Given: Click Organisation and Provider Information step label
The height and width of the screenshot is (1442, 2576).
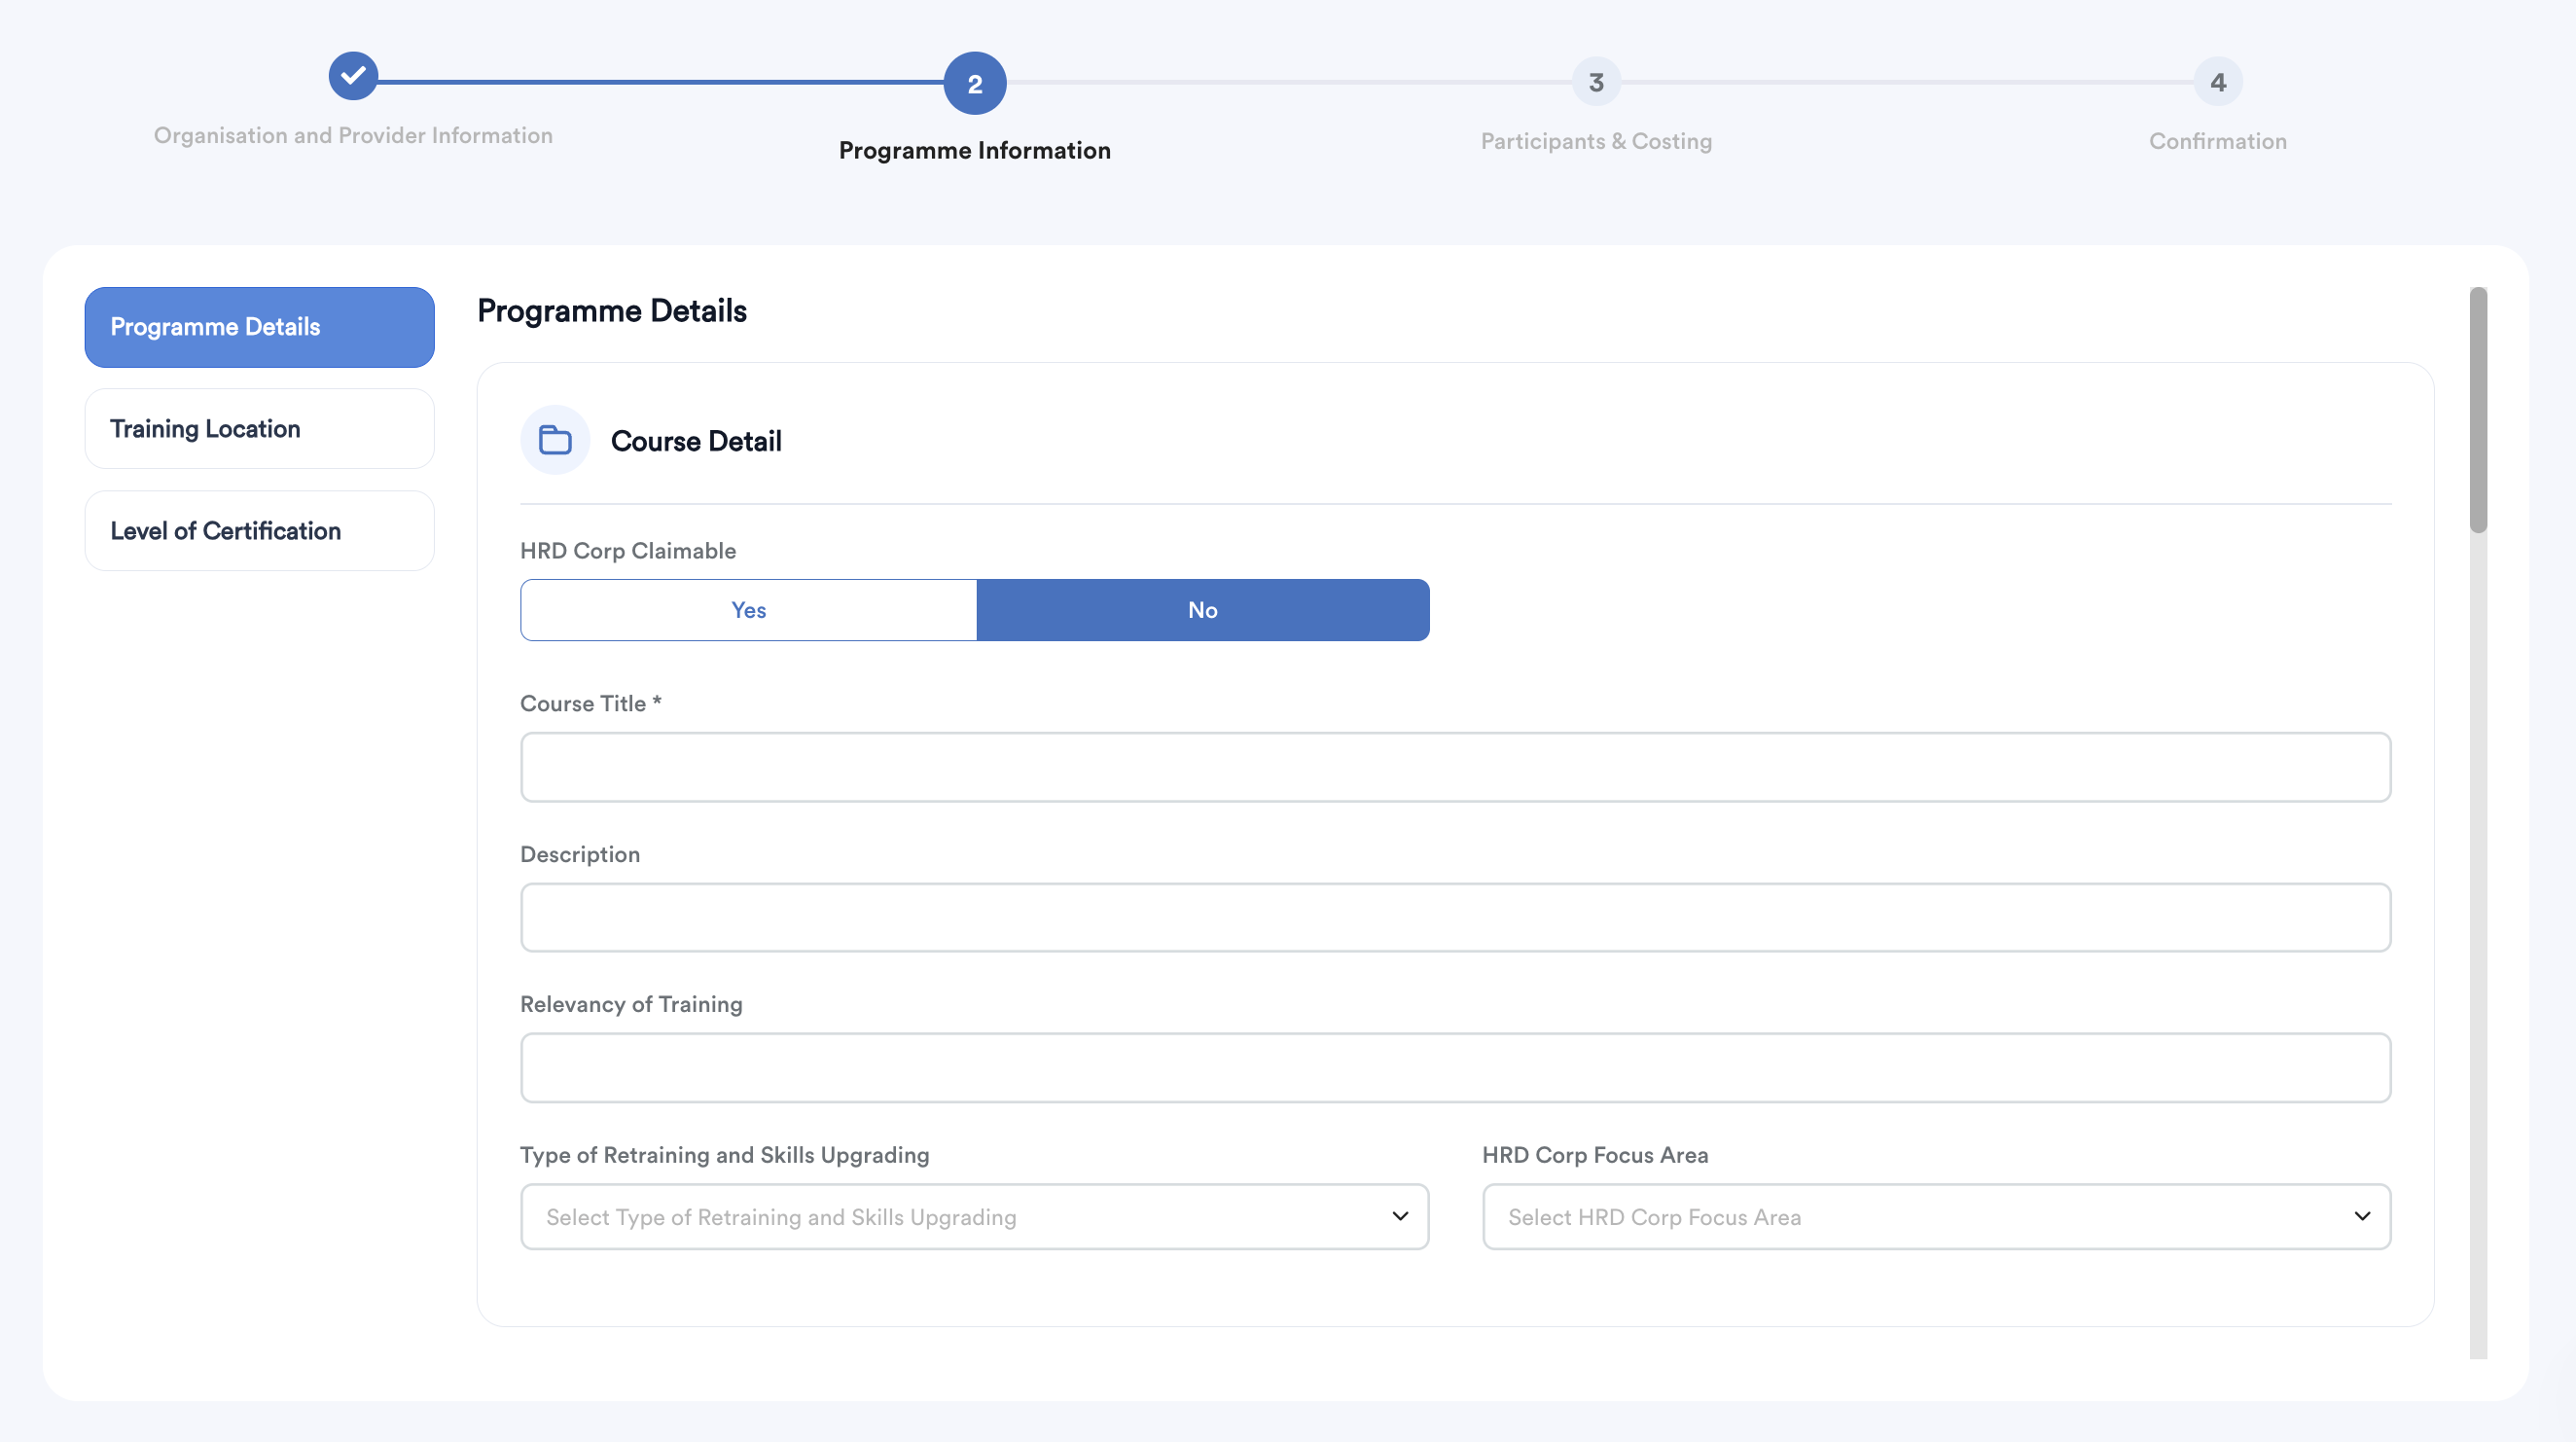Looking at the screenshot, I should (353, 135).
